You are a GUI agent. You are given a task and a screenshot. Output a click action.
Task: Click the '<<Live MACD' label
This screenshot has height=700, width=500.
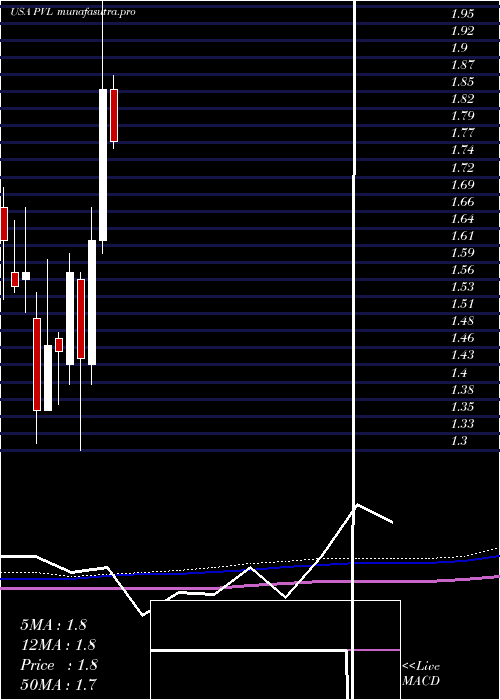pos(421,674)
